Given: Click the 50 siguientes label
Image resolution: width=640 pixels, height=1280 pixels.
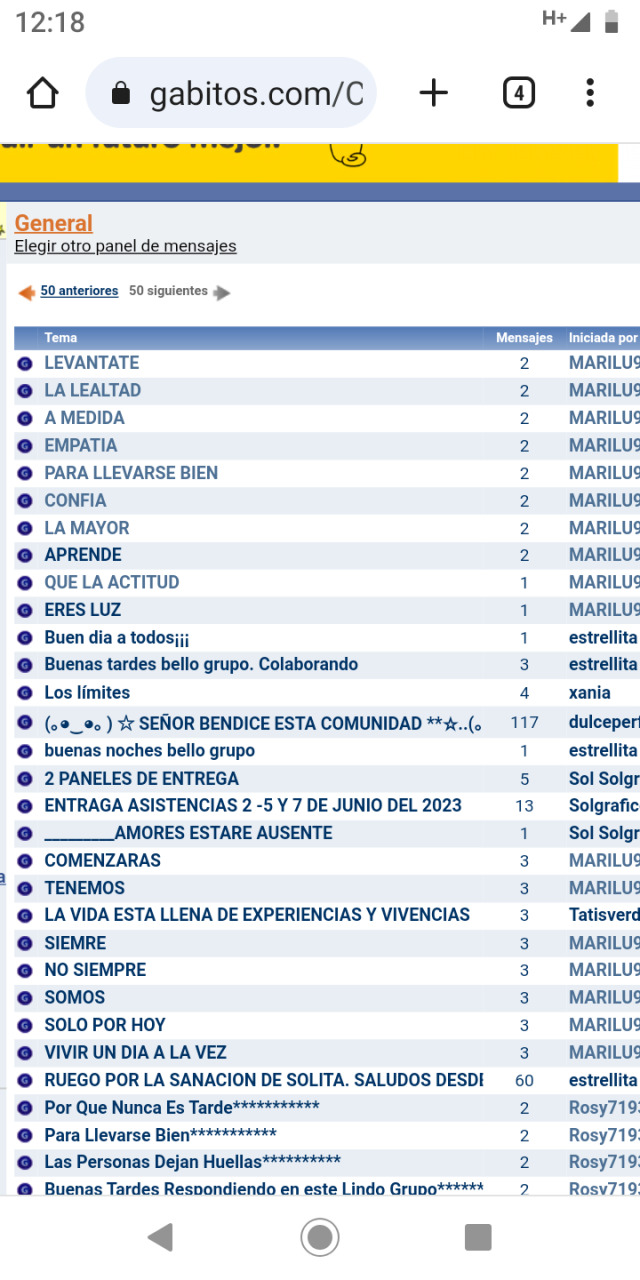Looking at the screenshot, I should point(168,291).
